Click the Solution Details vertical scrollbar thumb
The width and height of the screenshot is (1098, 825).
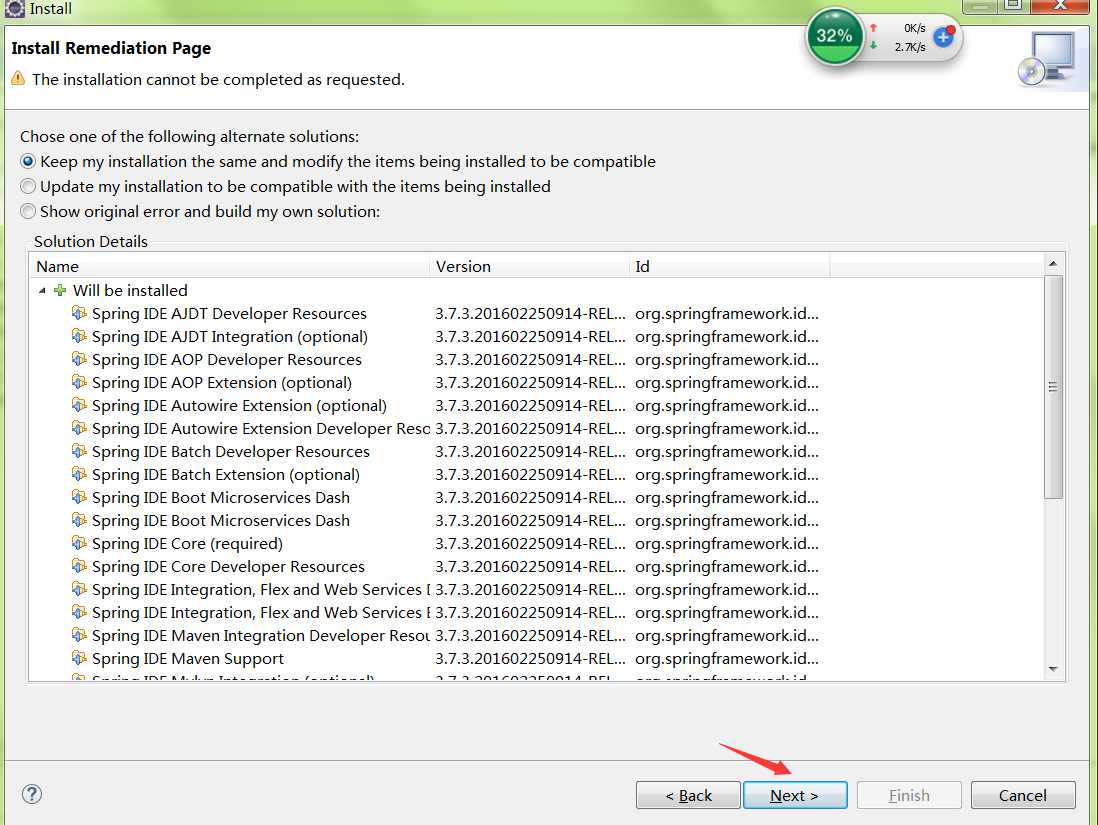click(1052, 387)
